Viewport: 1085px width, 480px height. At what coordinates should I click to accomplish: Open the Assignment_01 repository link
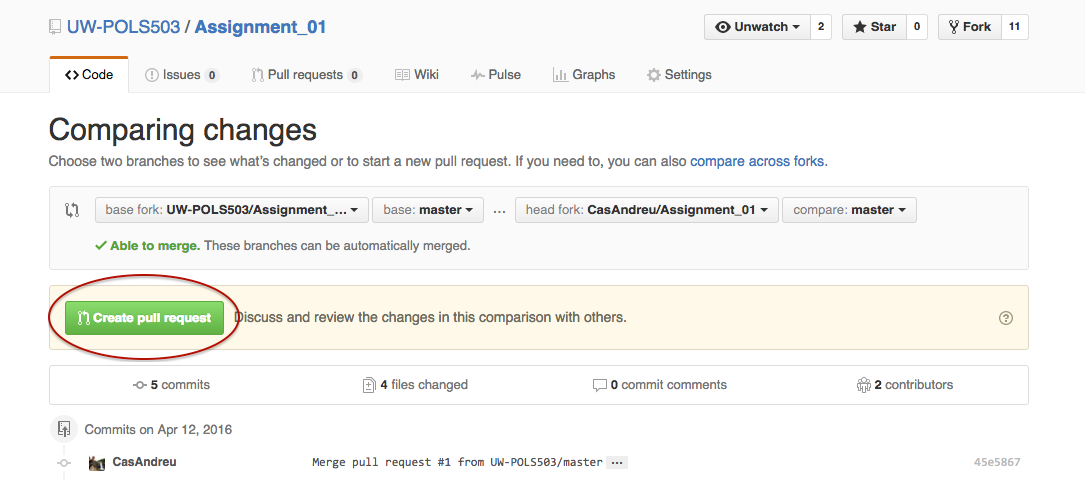(x=260, y=28)
